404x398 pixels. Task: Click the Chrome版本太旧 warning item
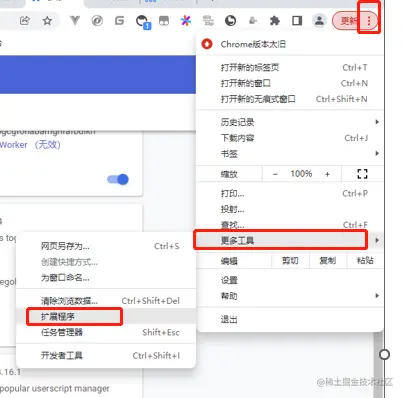coord(289,44)
